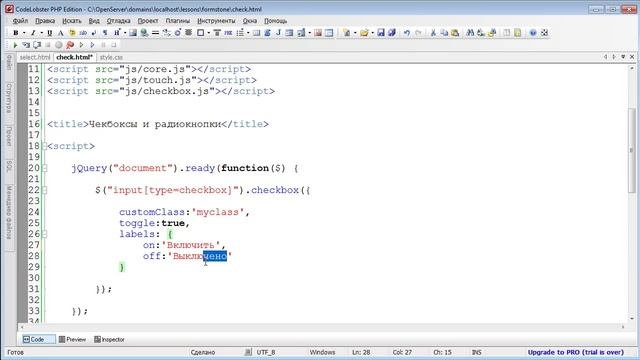Click fullscreen toggle icon in toolbar
The height and width of the screenshot is (360, 640).
(x=544, y=33)
